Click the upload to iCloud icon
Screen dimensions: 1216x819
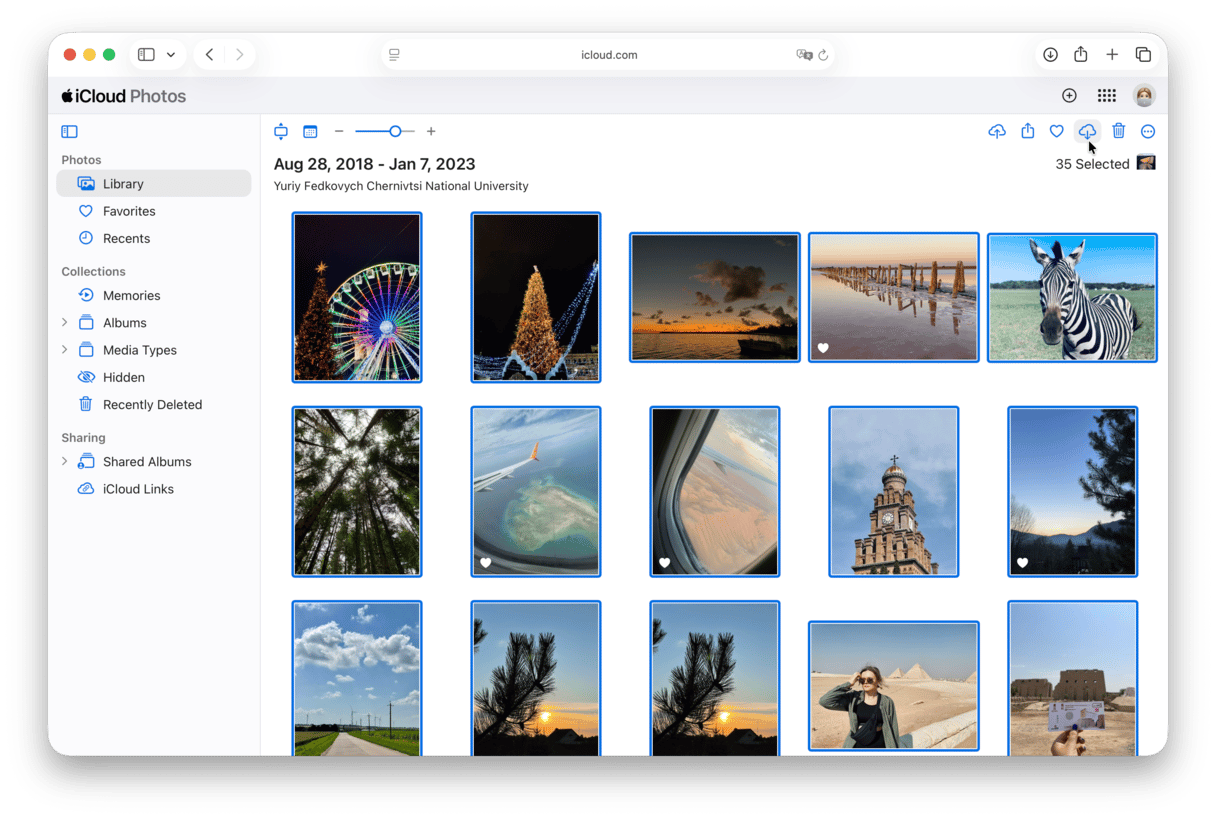point(997,131)
